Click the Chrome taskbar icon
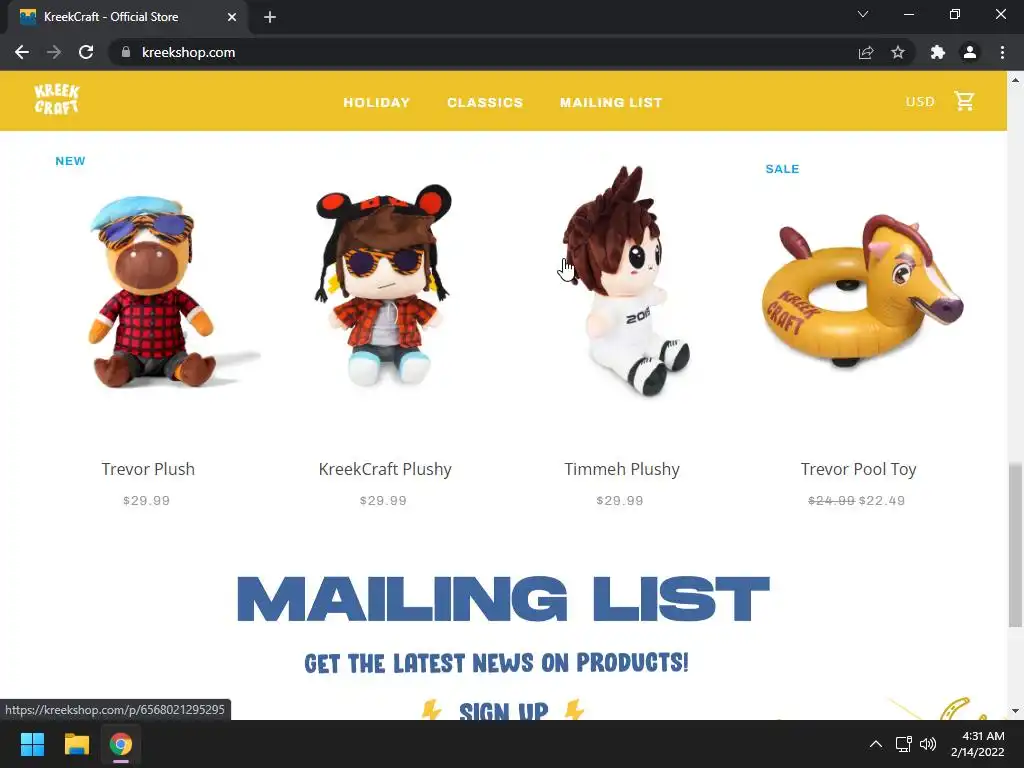The height and width of the screenshot is (768, 1024). (121, 744)
